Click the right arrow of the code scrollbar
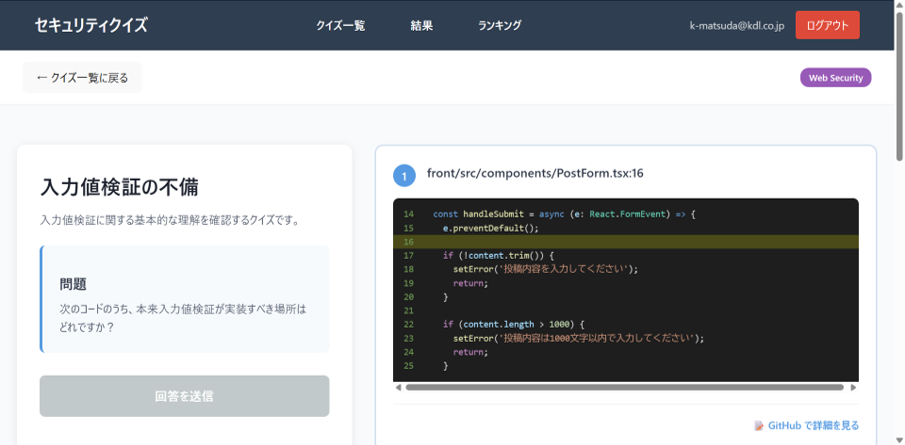Screen dimensions: 905x445 coord(853,387)
